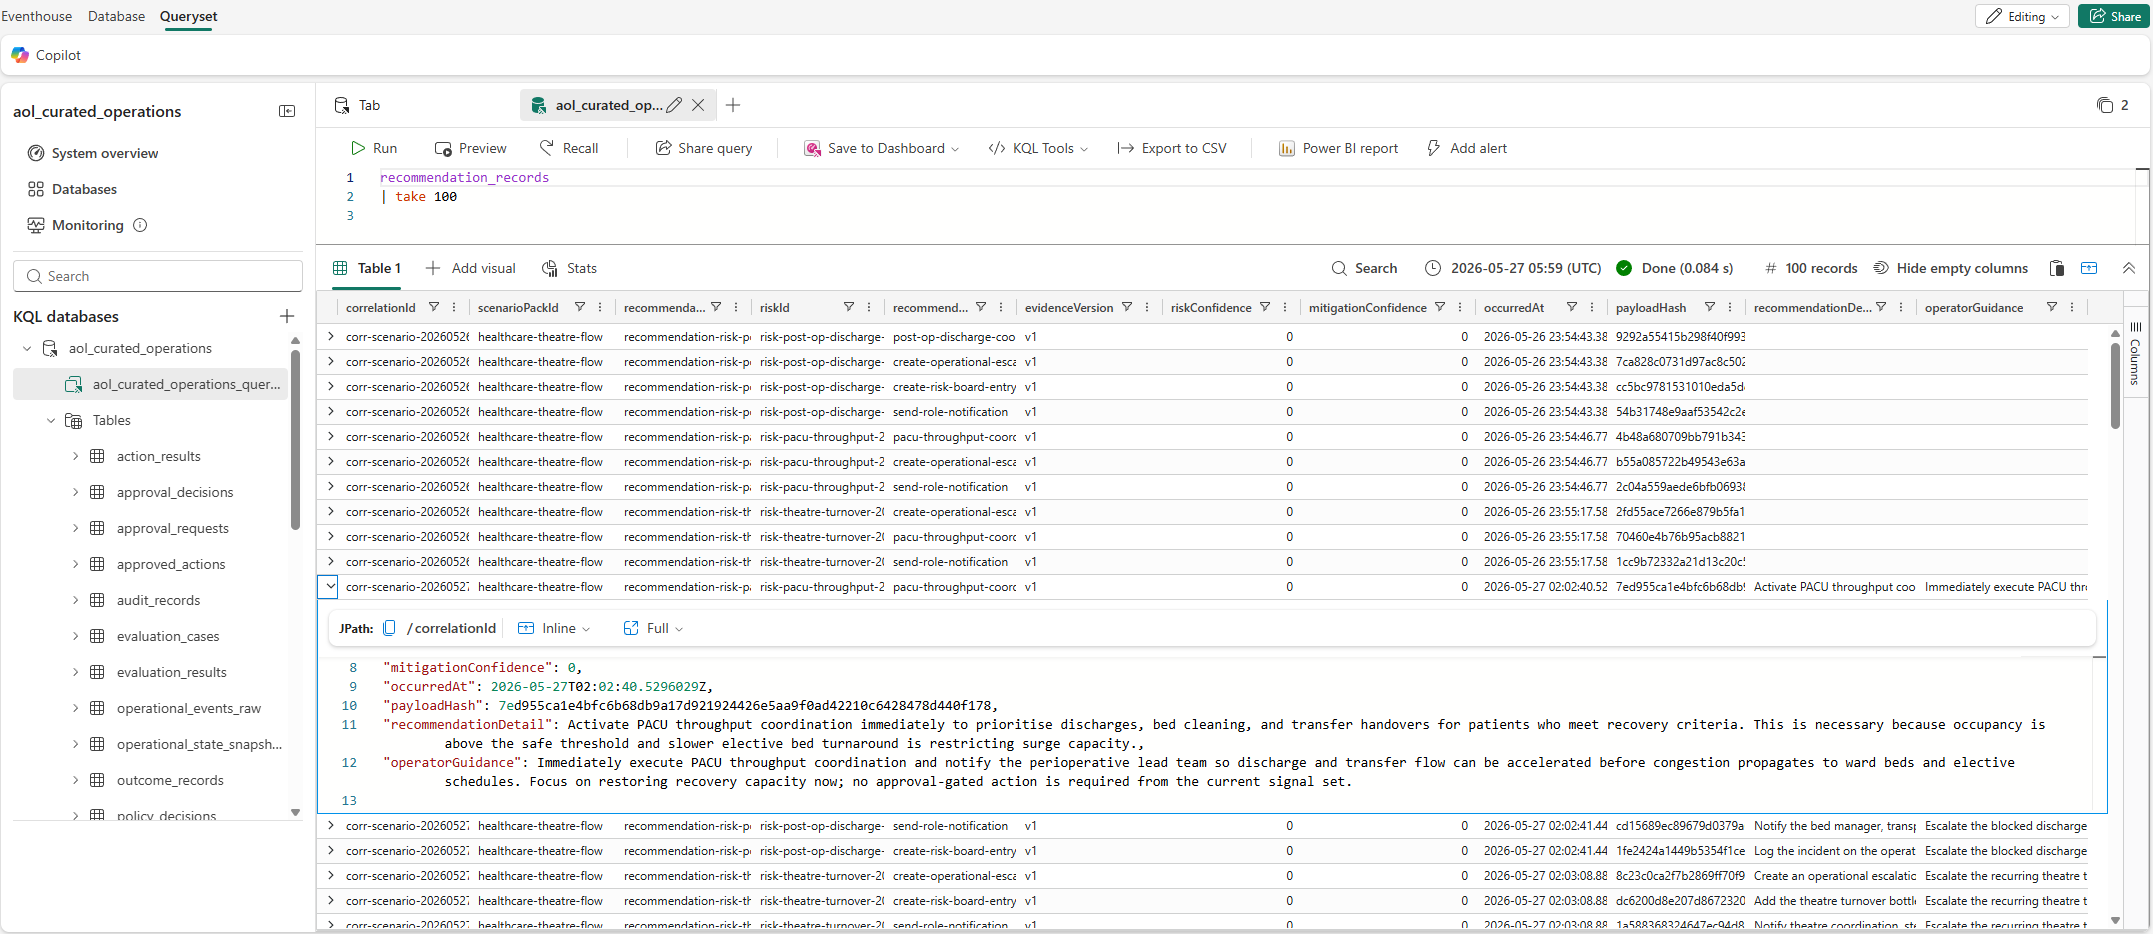Add a new query tab
The height and width of the screenshot is (934, 2153).
pyautogui.click(x=733, y=105)
